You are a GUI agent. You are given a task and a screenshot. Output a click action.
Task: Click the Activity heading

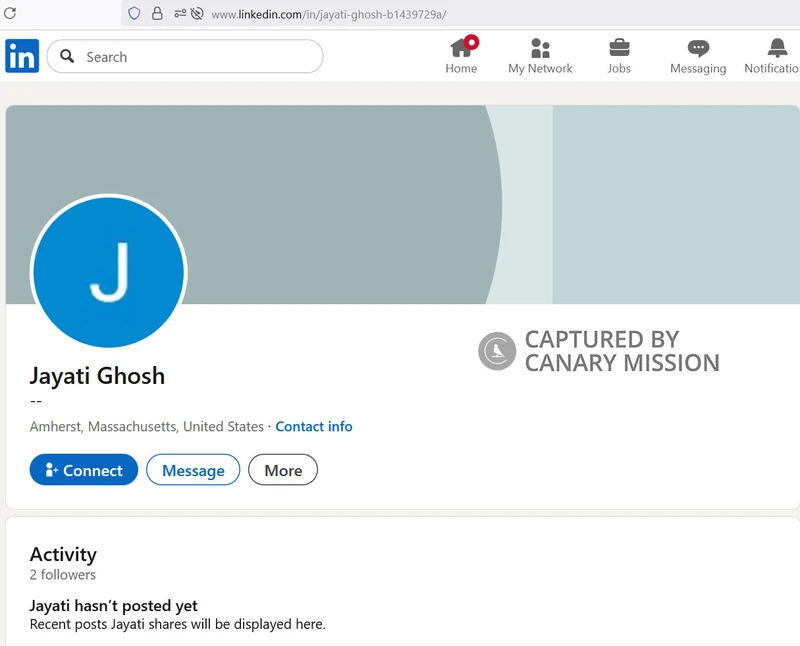[63, 555]
